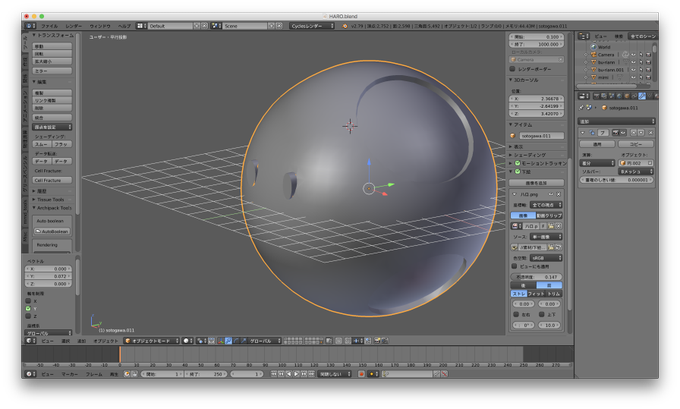Toggle the Z axis constraint checkbox
The image size is (680, 409).
pos(28,316)
